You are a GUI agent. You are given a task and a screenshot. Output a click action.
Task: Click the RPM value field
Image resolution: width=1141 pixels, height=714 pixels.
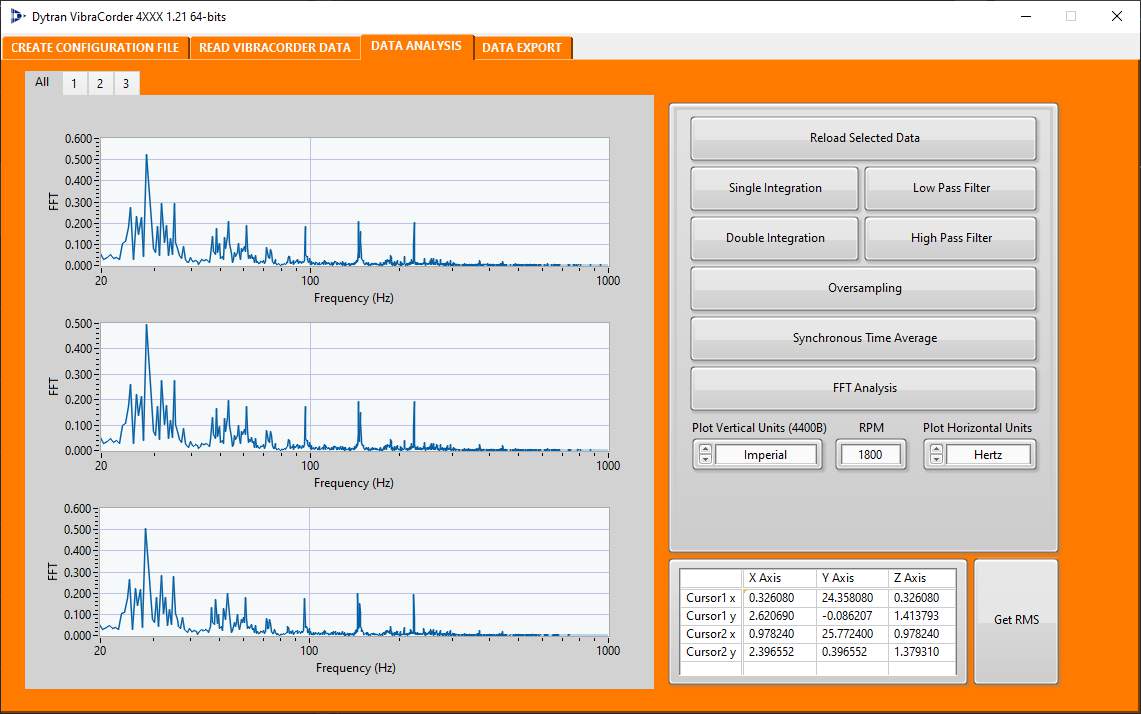(870, 455)
